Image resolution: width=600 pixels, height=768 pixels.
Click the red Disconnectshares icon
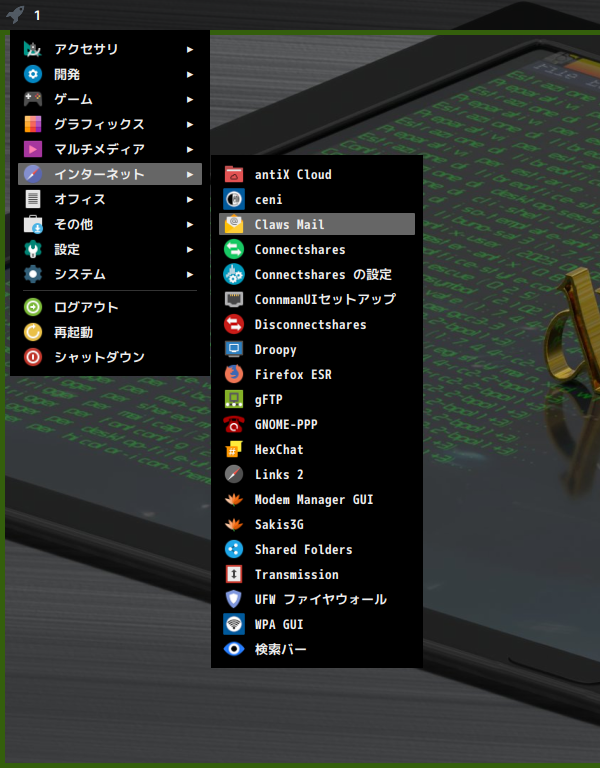pyautogui.click(x=234, y=324)
